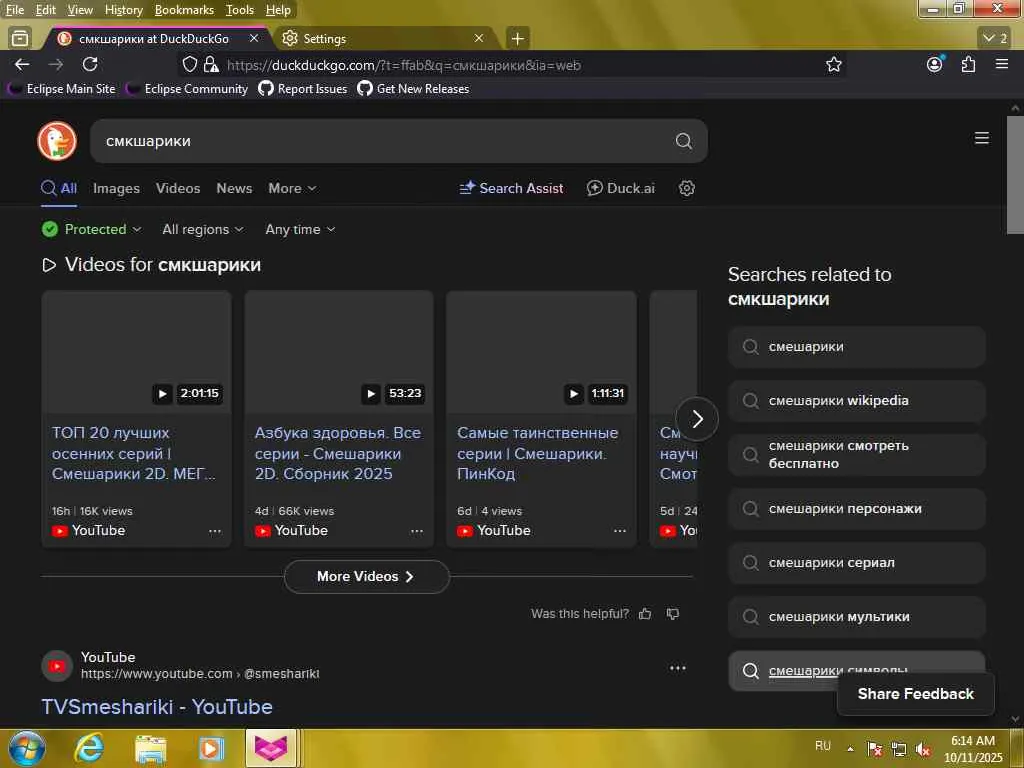Expand the More search categories dropdown

point(292,188)
